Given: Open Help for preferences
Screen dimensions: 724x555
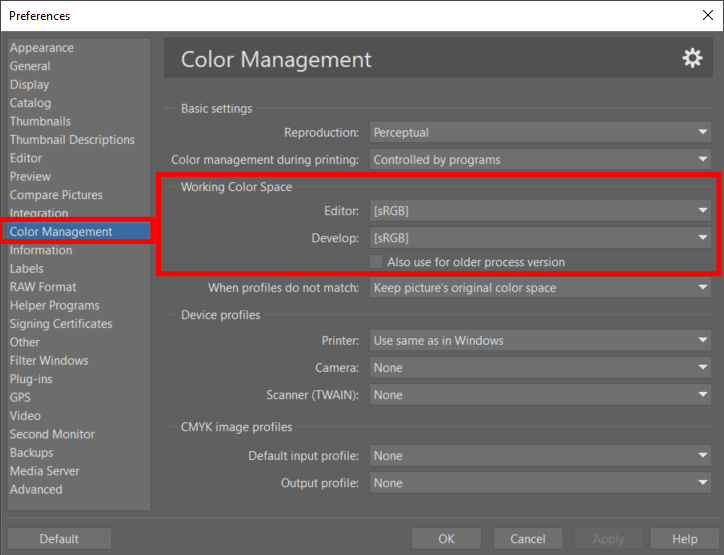Looking at the screenshot, I should (684, 539).
